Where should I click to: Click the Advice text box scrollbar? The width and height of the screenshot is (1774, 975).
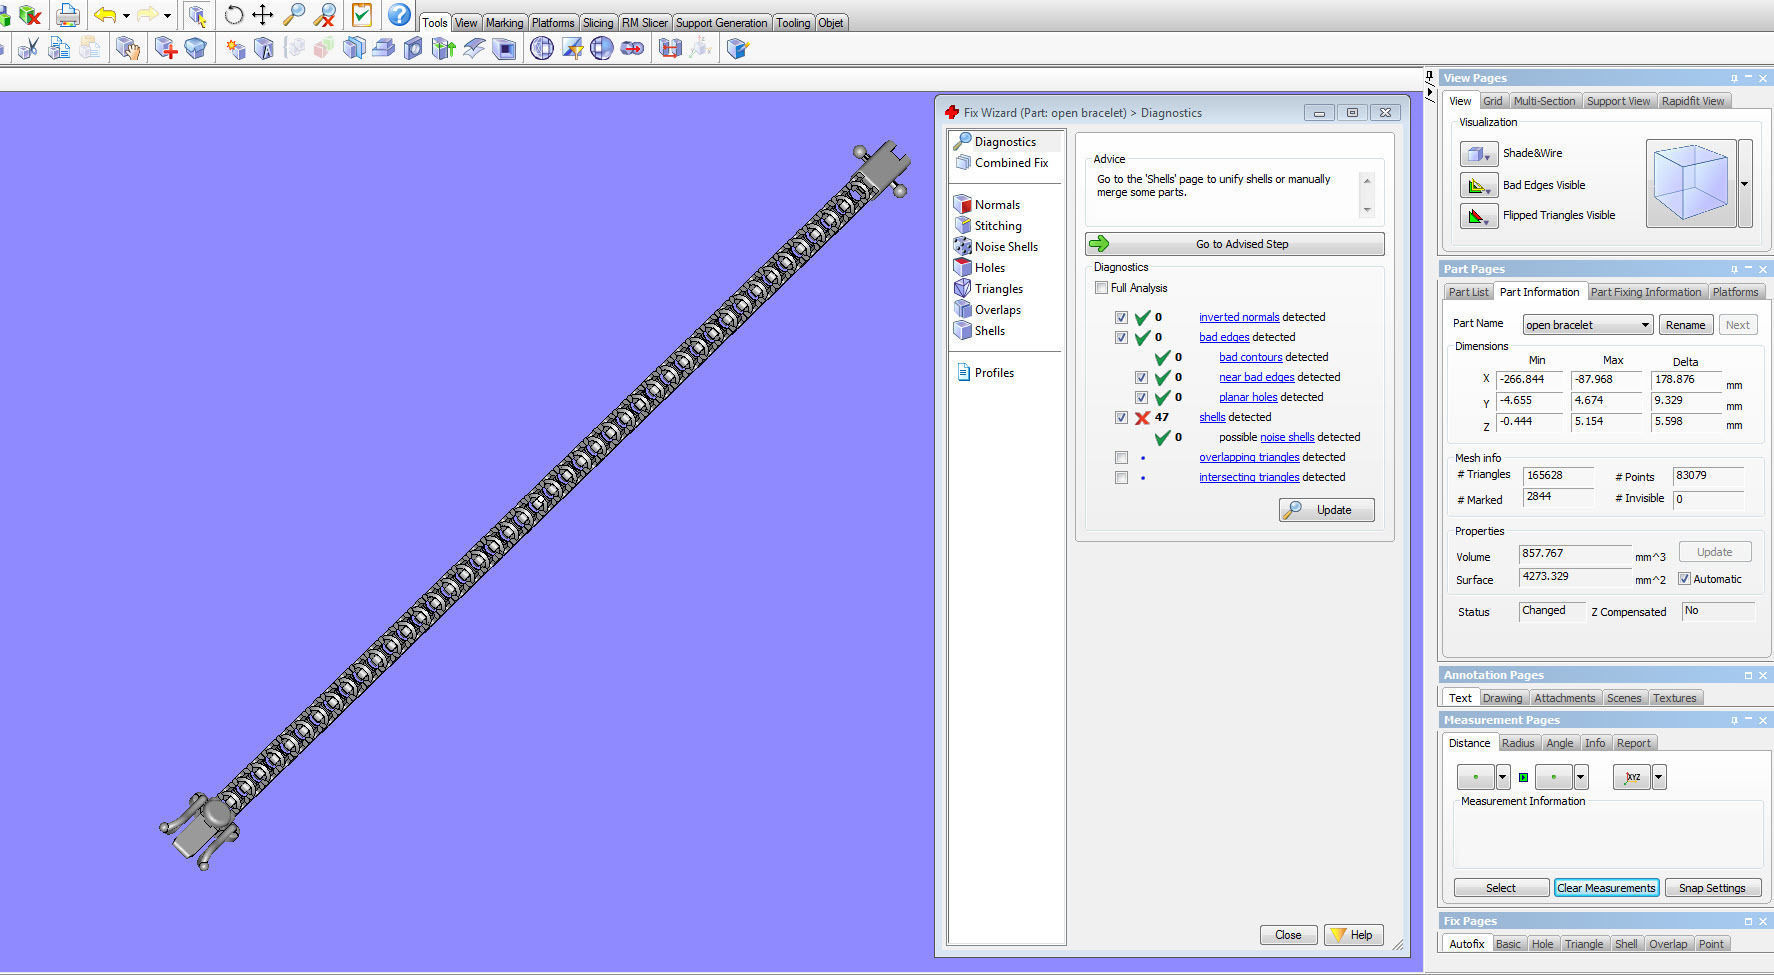1367,194
